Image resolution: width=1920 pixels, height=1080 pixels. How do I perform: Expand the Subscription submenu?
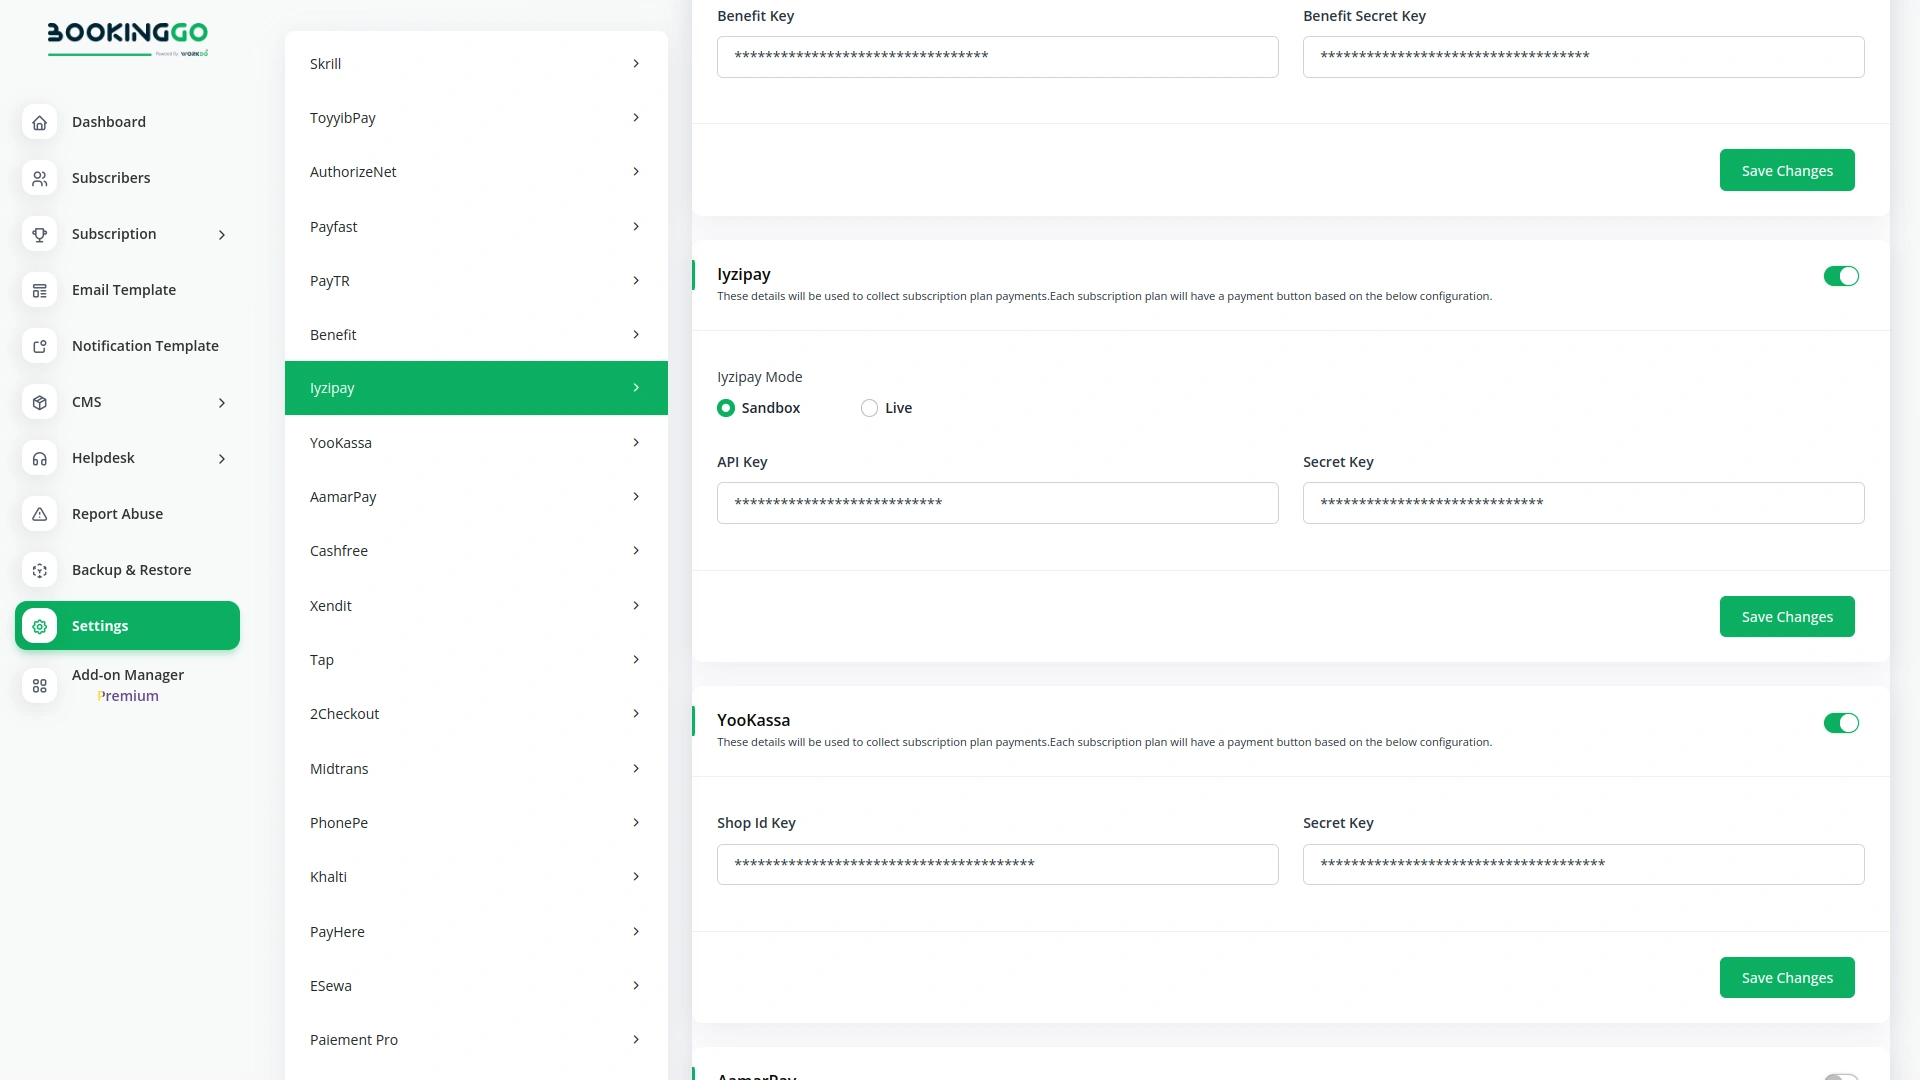coord(221,234)
